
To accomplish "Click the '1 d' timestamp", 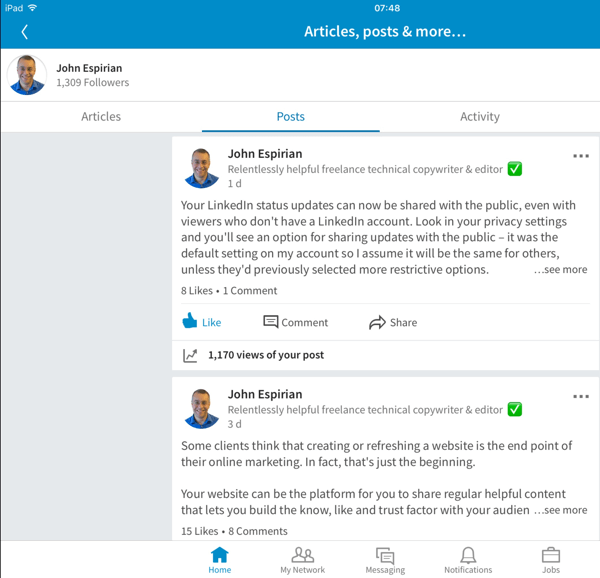I will [235, 184].
